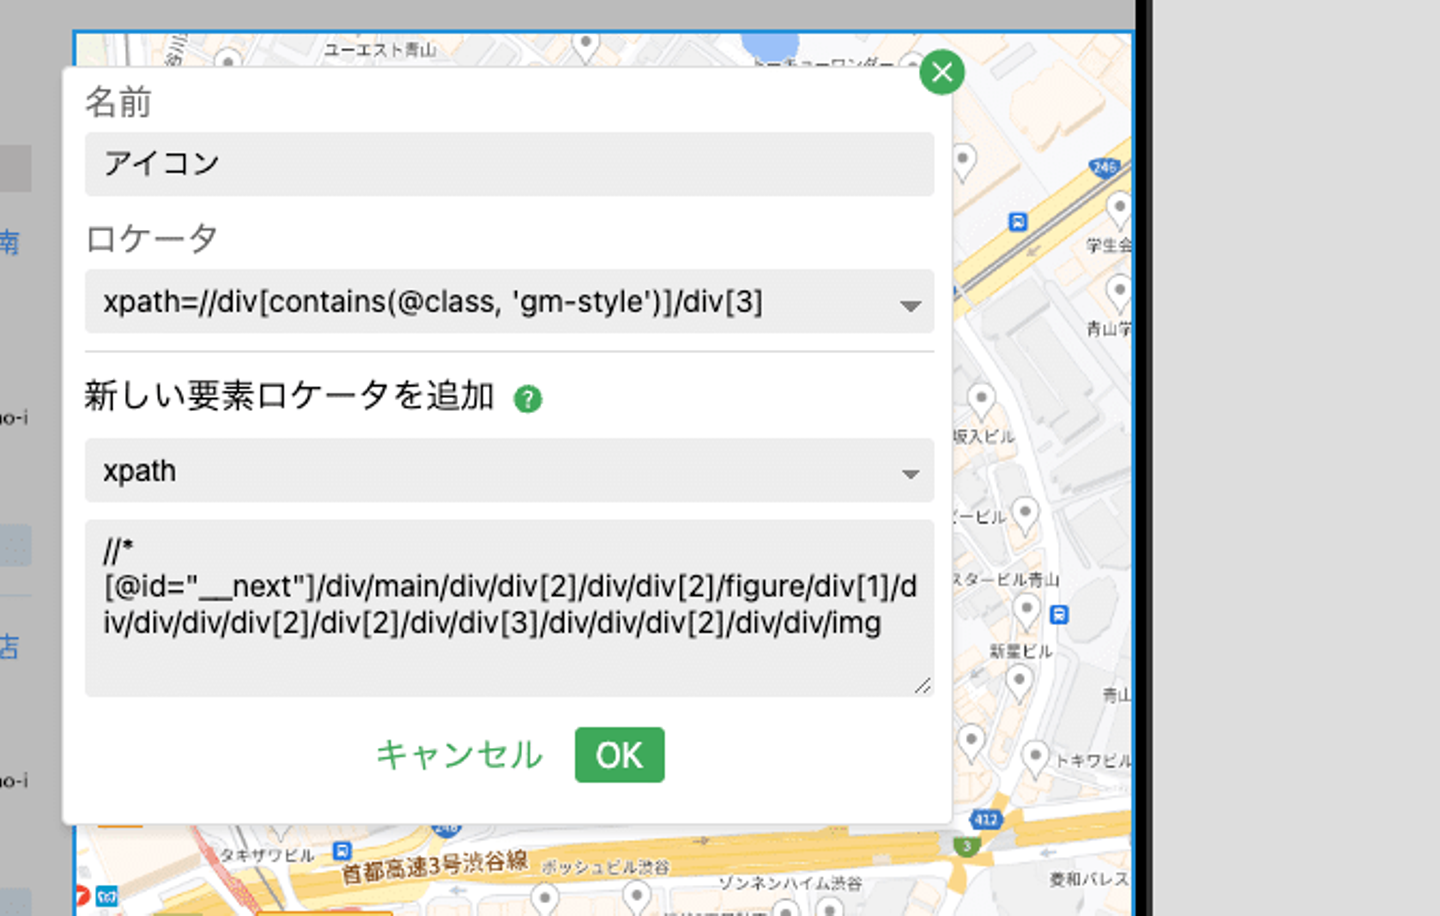Expand the xpath locator type dropdown
Screen dimensions: 1440x916
pyautogui.click(x=909, y=473)
